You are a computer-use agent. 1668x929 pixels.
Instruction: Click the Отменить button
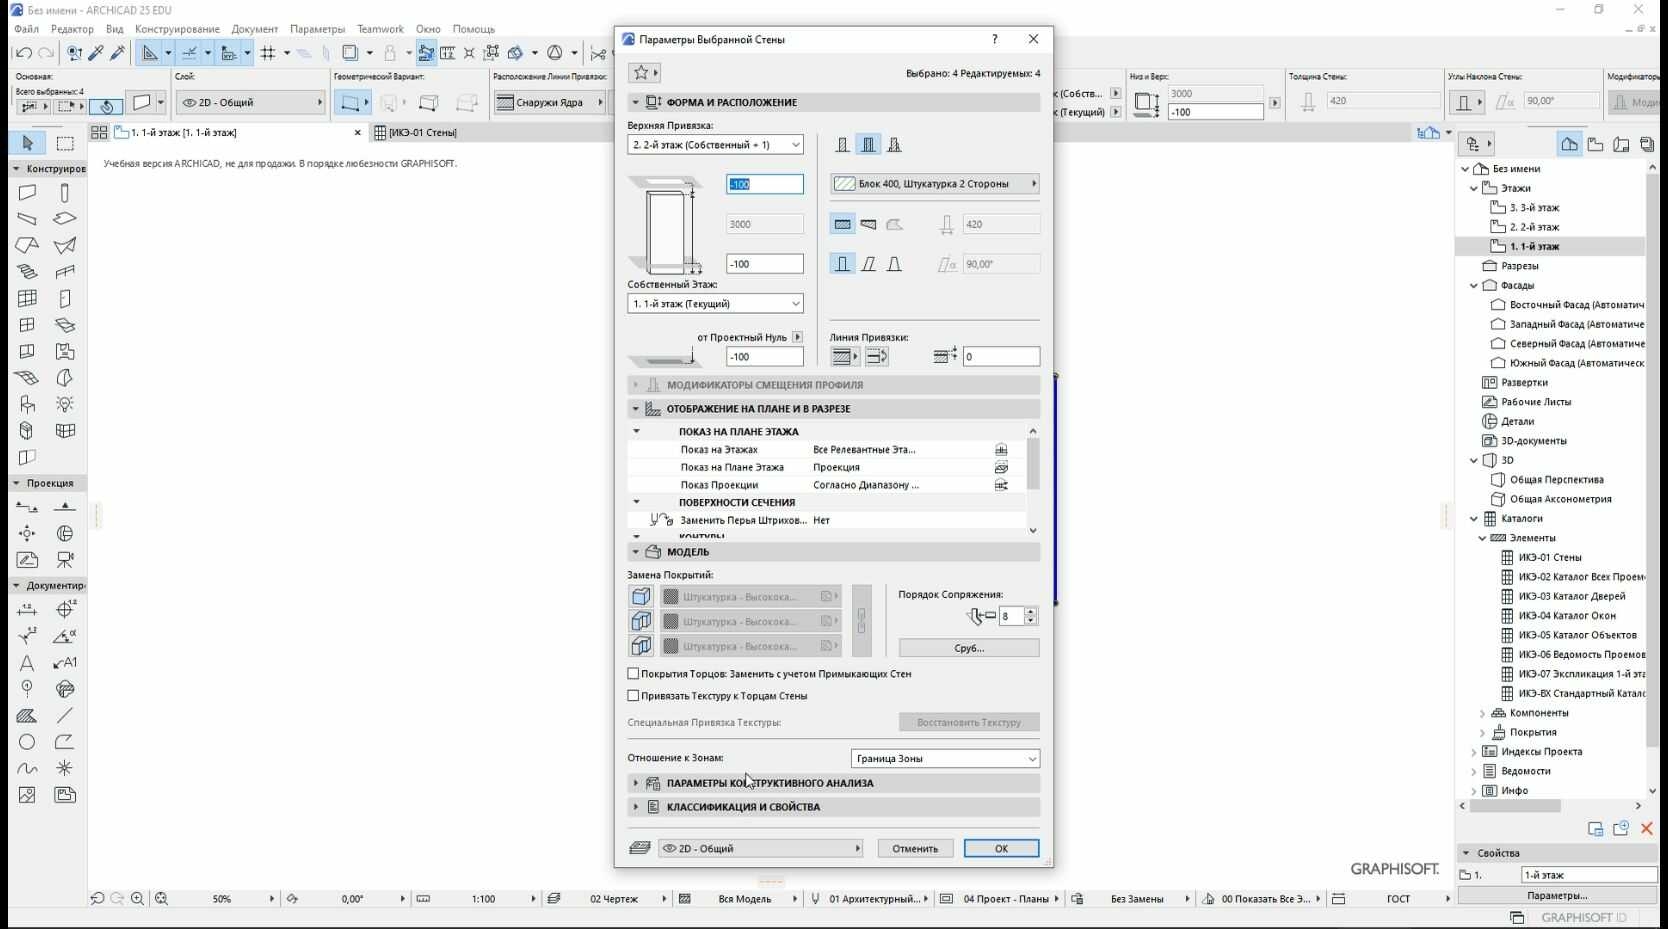pyautogui.click(x=915, y=848)
